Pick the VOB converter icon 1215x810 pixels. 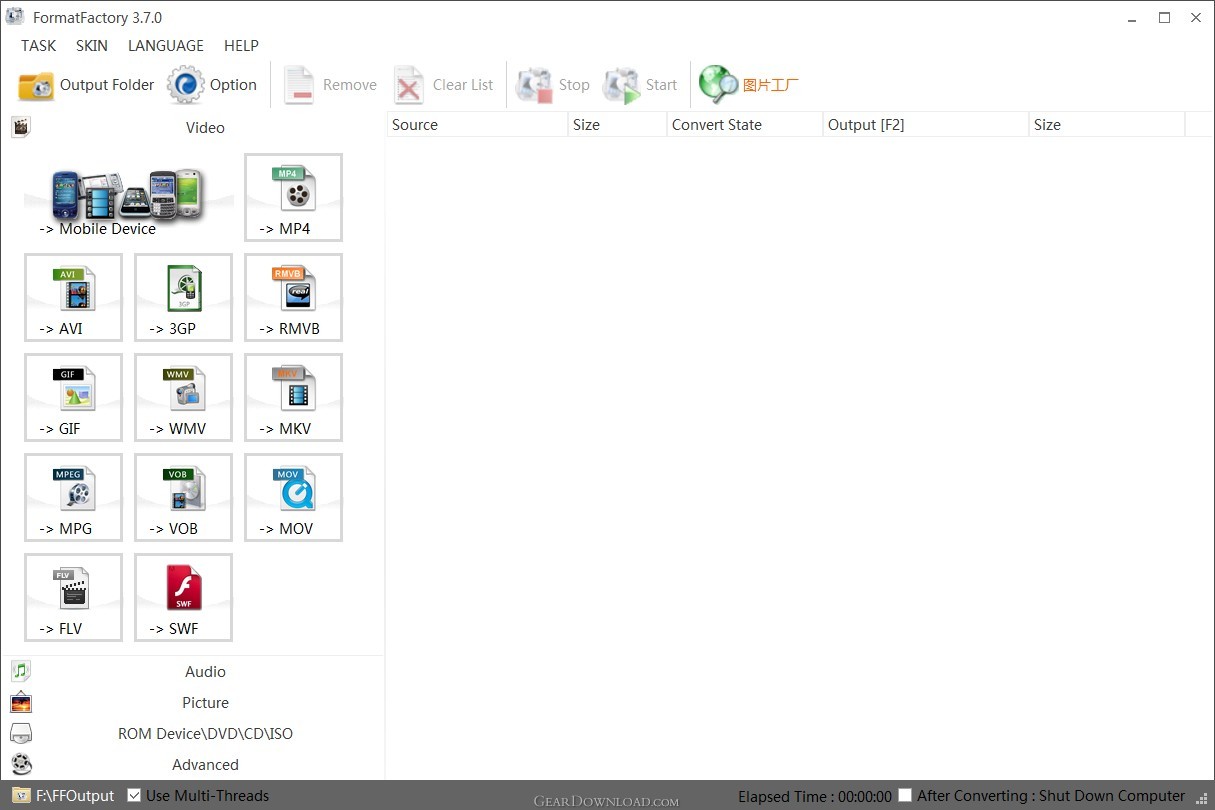[x=183, y=497]
